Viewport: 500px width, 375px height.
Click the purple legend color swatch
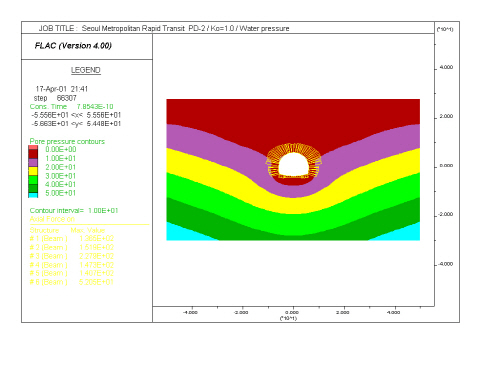(x=33, y=163)
